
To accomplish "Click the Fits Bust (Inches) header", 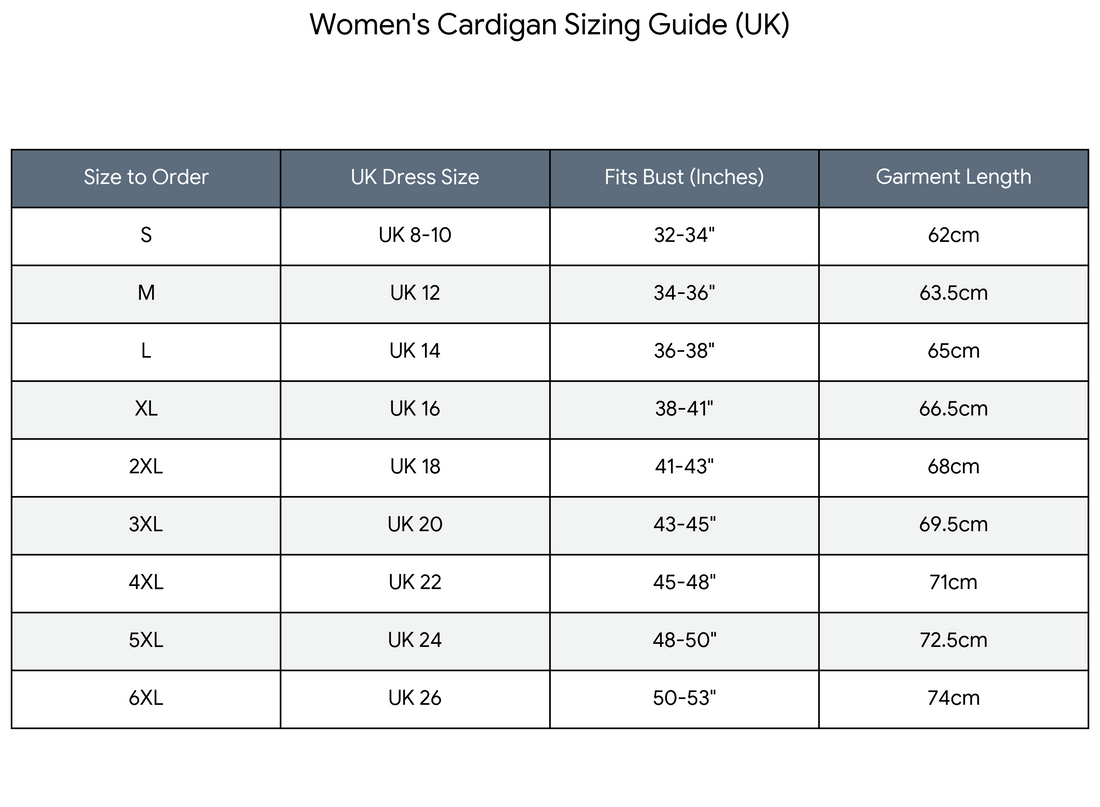I will pos(684,178).
